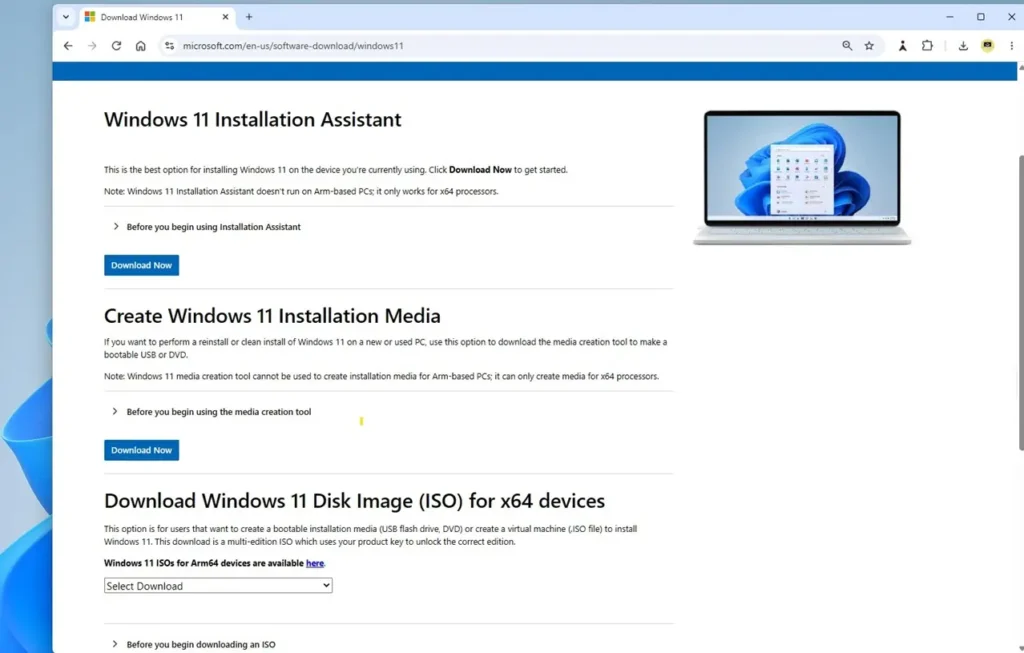This screenshot has width=1024, height=653.
Task: Open a new browser tab
Action: 249,17
